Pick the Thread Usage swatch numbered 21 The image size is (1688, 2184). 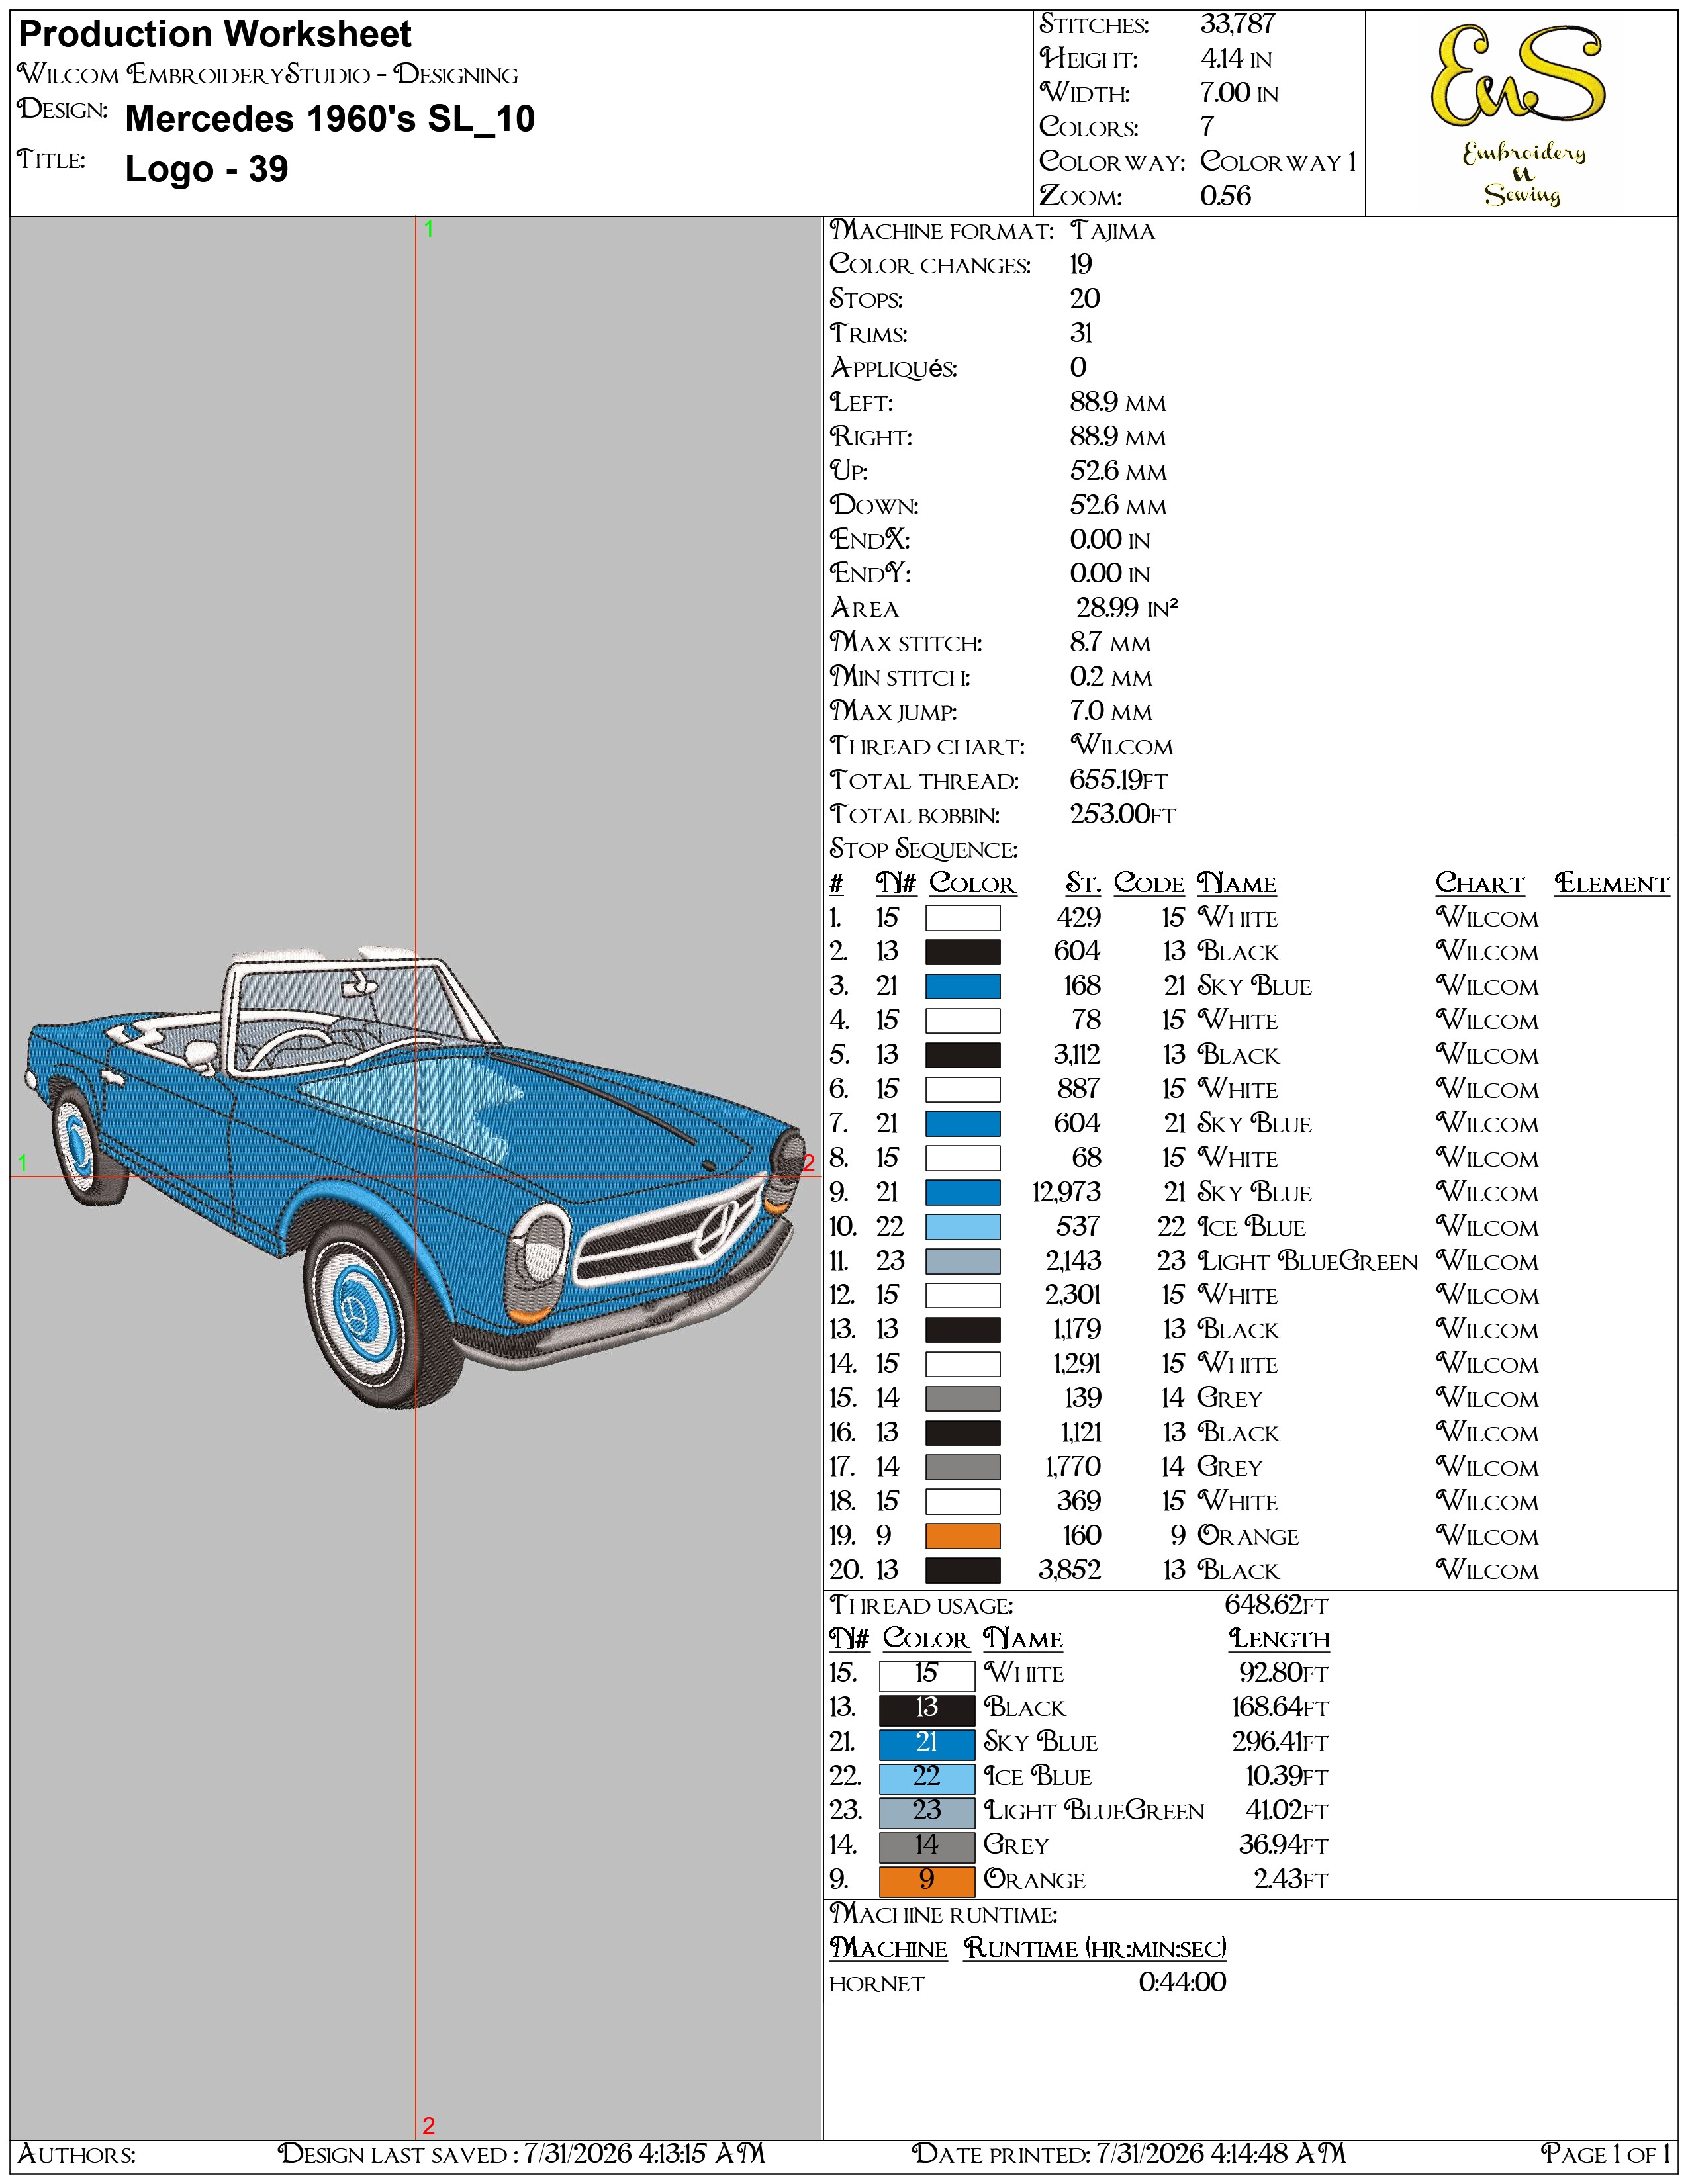pyautogui.click(x=927, y=1744)
